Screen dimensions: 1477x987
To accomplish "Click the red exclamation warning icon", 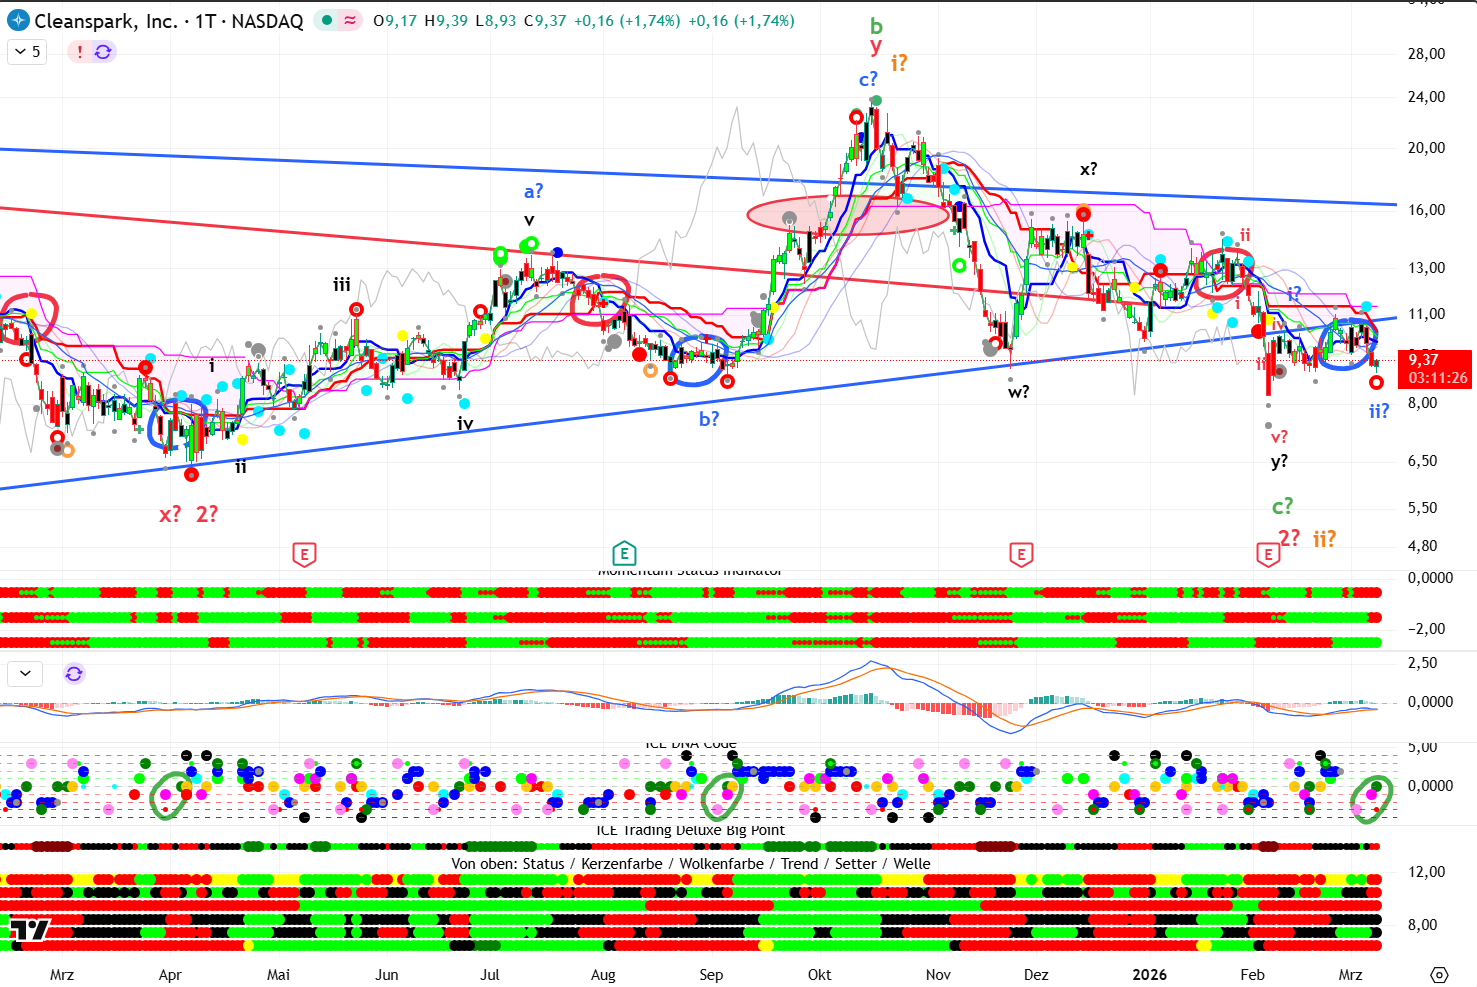I will click(x=80, y=52).
